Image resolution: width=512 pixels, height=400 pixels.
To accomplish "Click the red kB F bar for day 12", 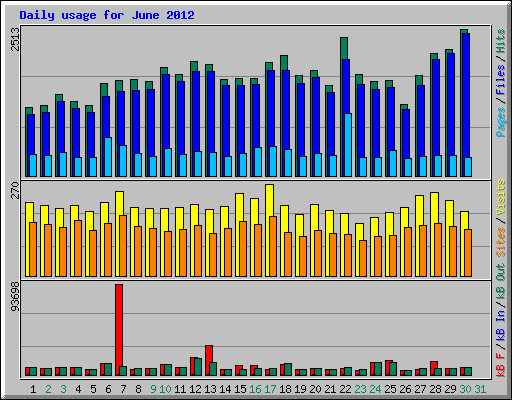I will point(192,367).
